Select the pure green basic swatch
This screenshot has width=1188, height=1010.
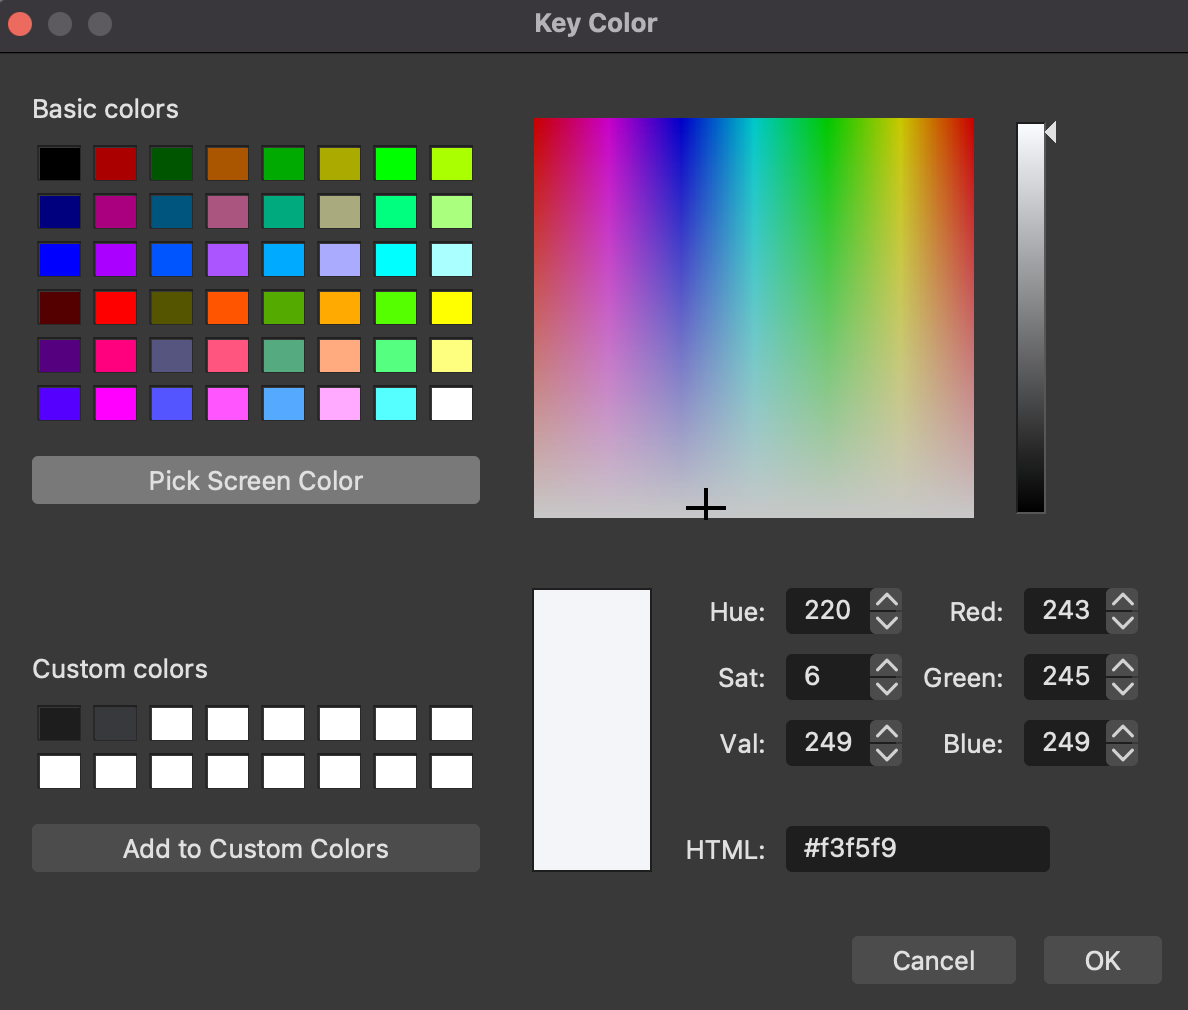coord(396,164)
